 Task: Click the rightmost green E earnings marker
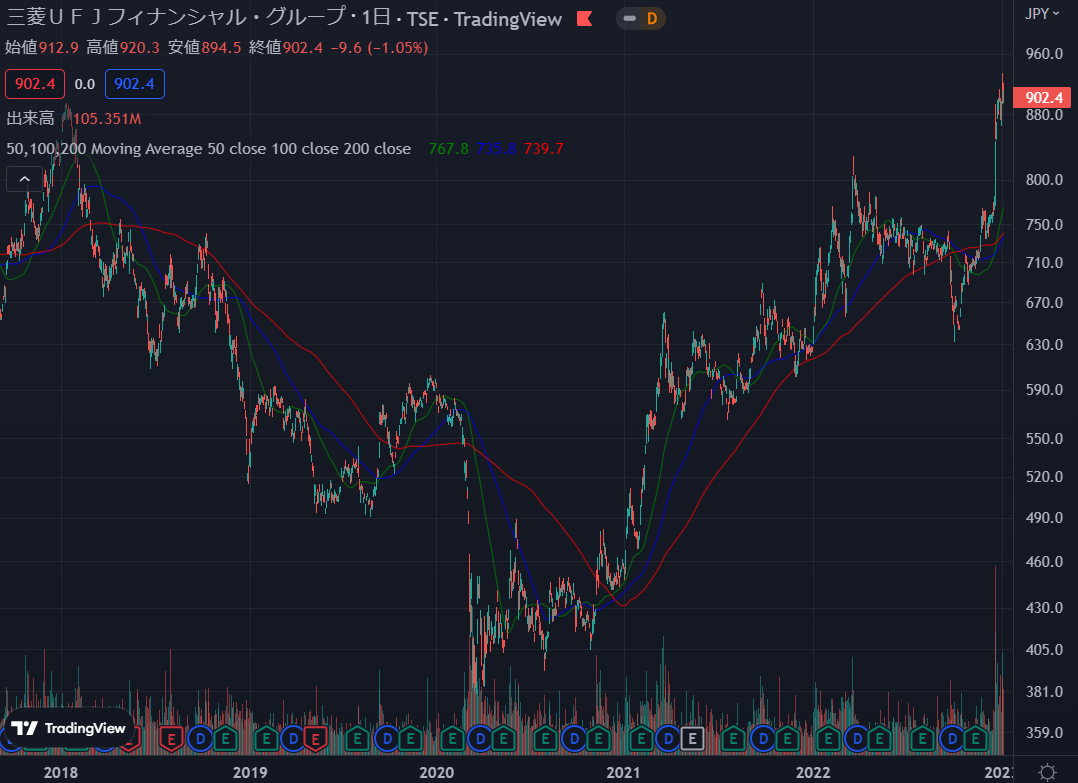pyautogui.click(x=976, y=739)
